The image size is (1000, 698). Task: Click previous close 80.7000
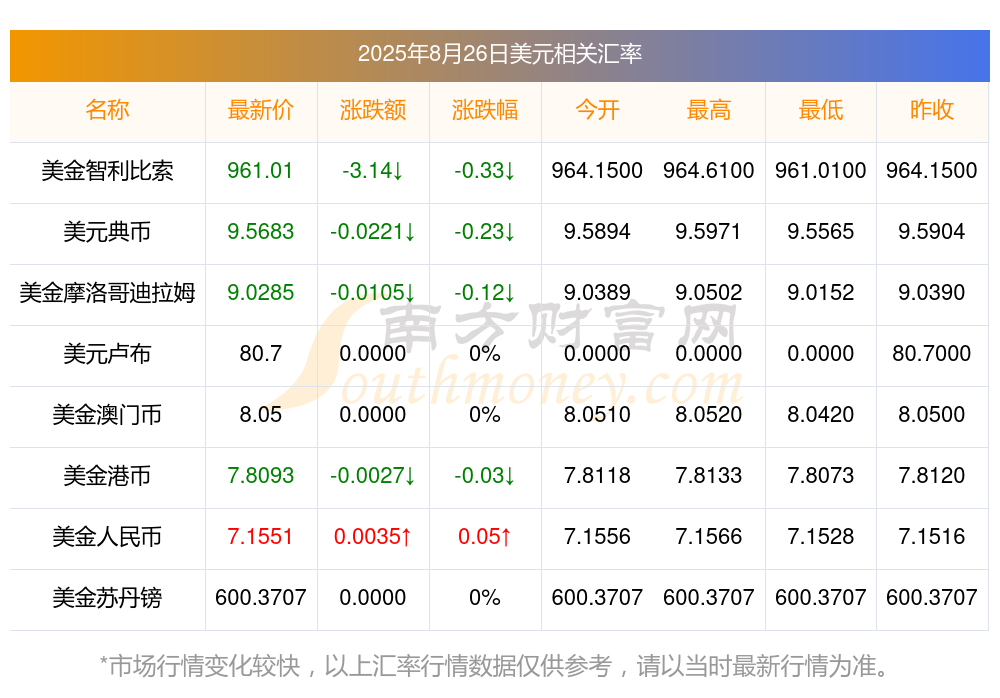tap(932, 353)
